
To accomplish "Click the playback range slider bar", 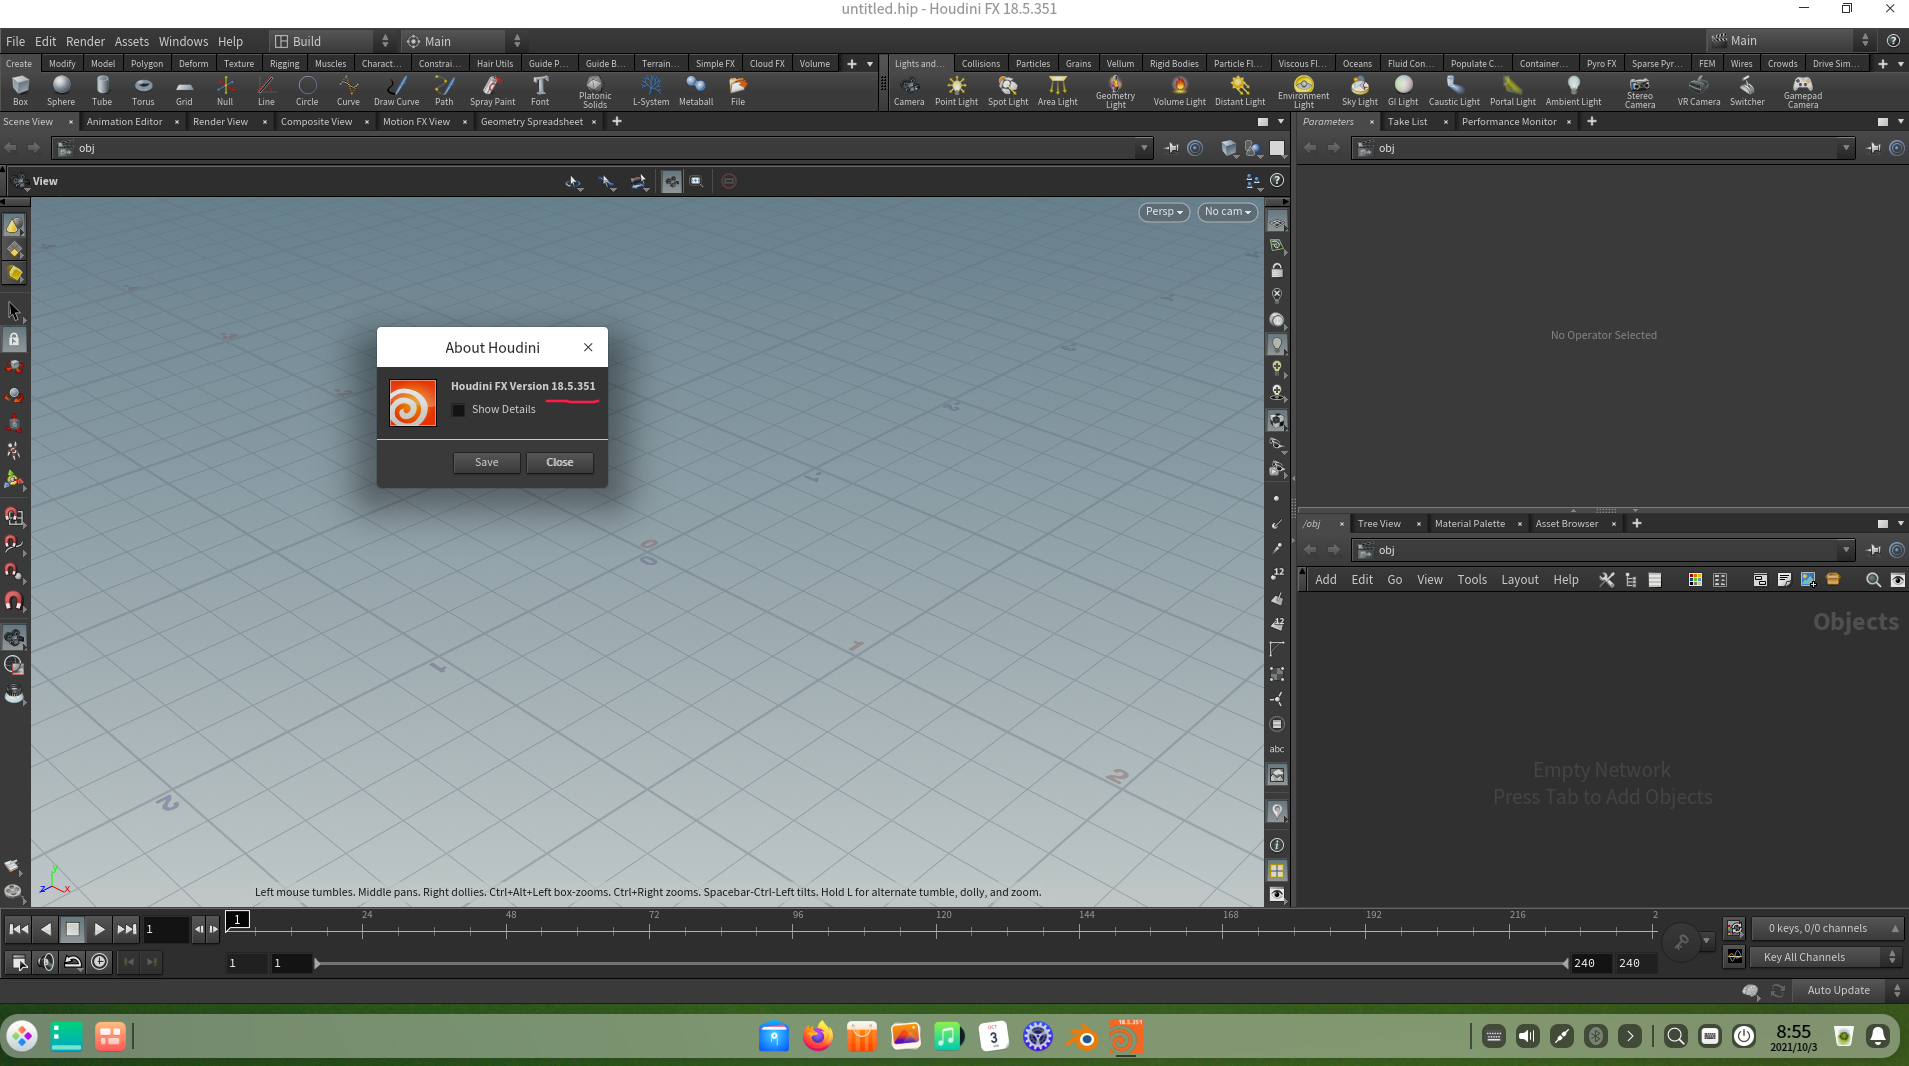I will click(x=940, y=963).
